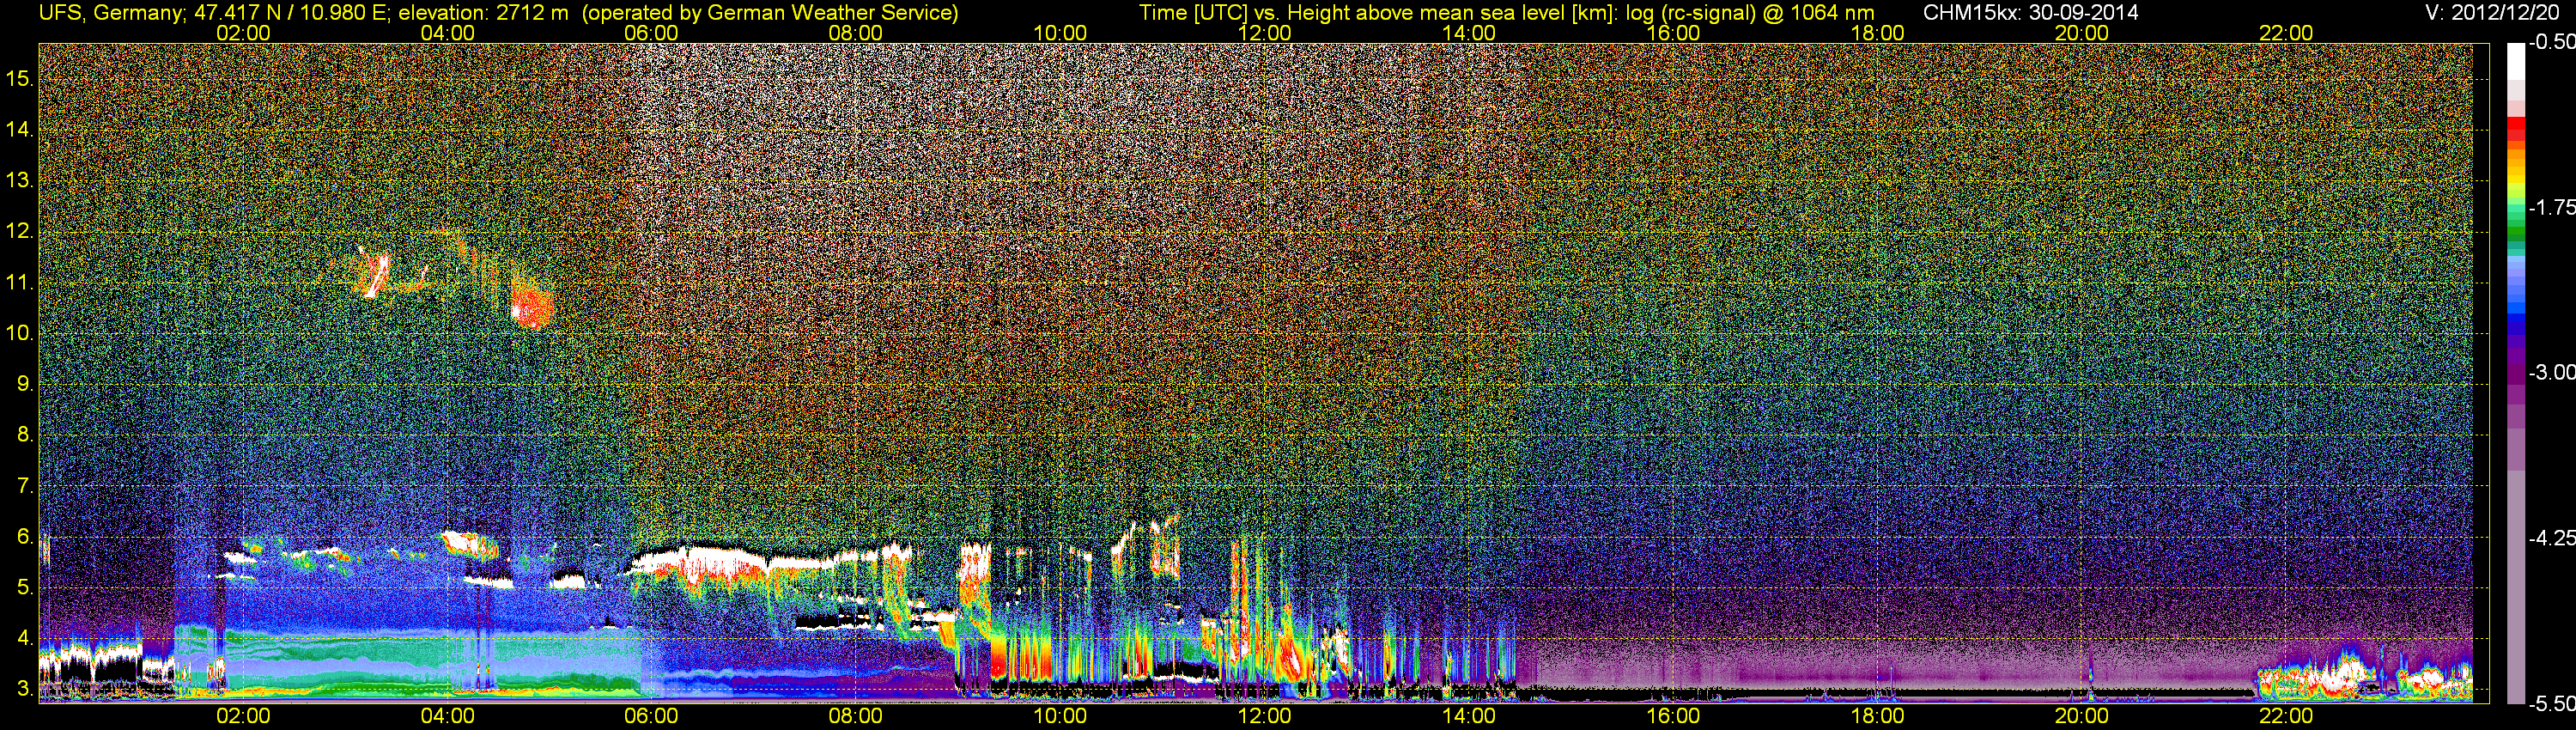Click the 04:00 label on the bottom time axis

(x=447, y=716)
